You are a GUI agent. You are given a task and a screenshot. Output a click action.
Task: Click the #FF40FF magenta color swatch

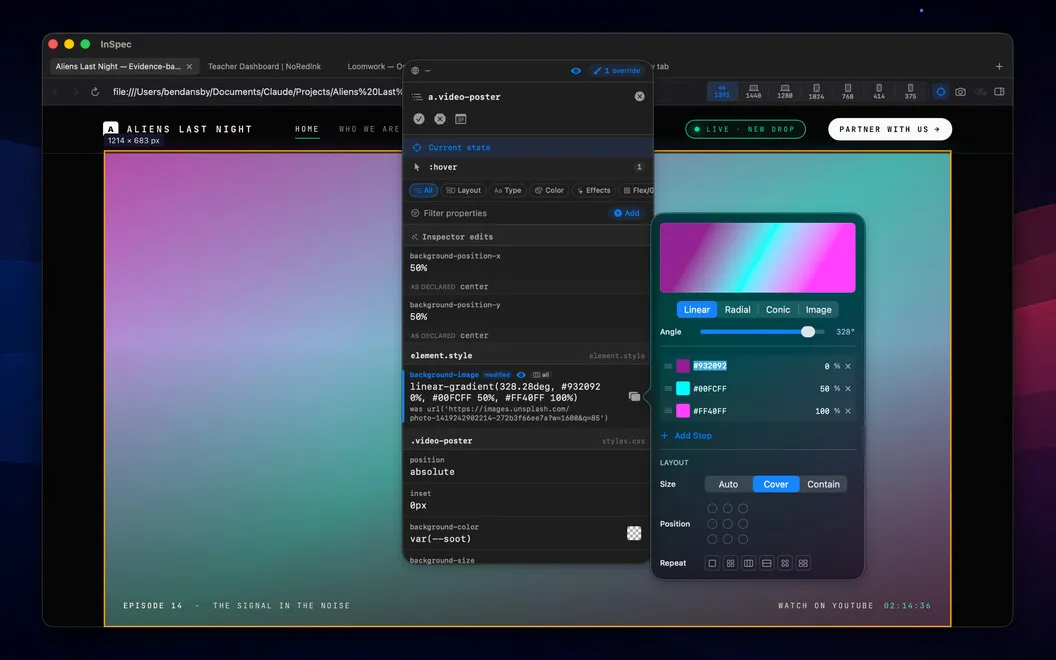tap(683, 411)
